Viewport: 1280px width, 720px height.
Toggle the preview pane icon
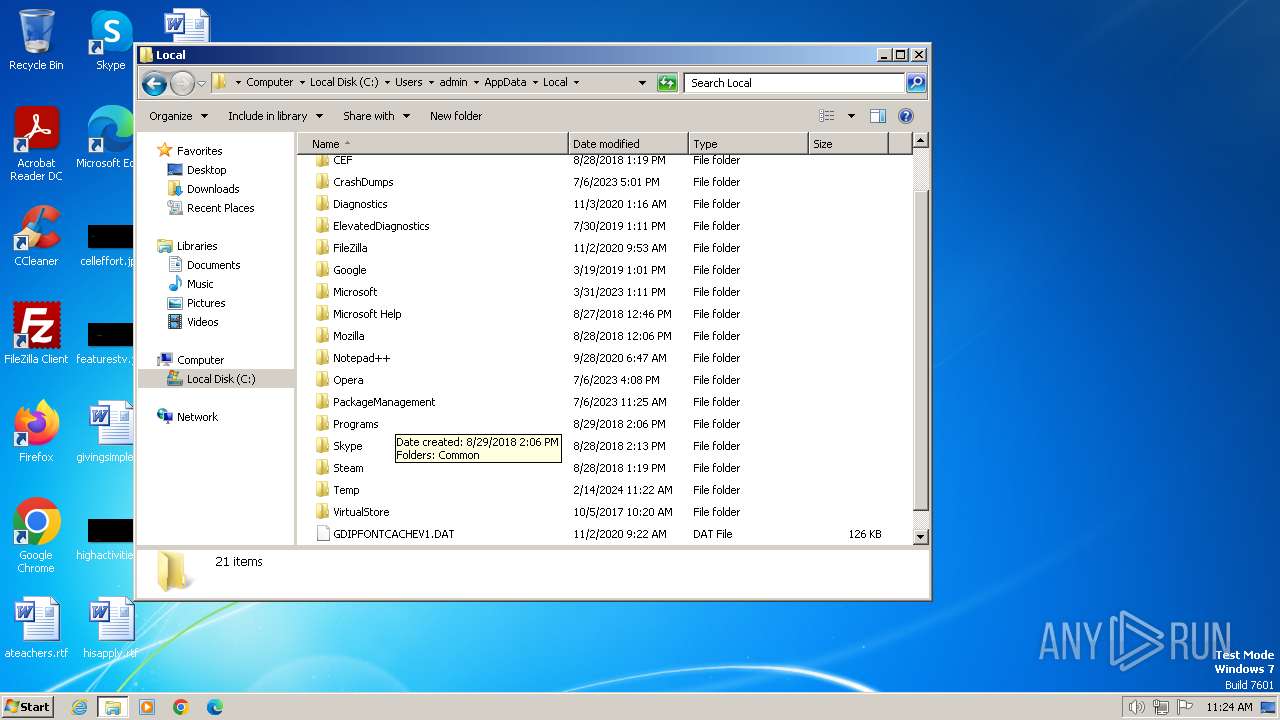pyautogui.click(x=878, y=116)
